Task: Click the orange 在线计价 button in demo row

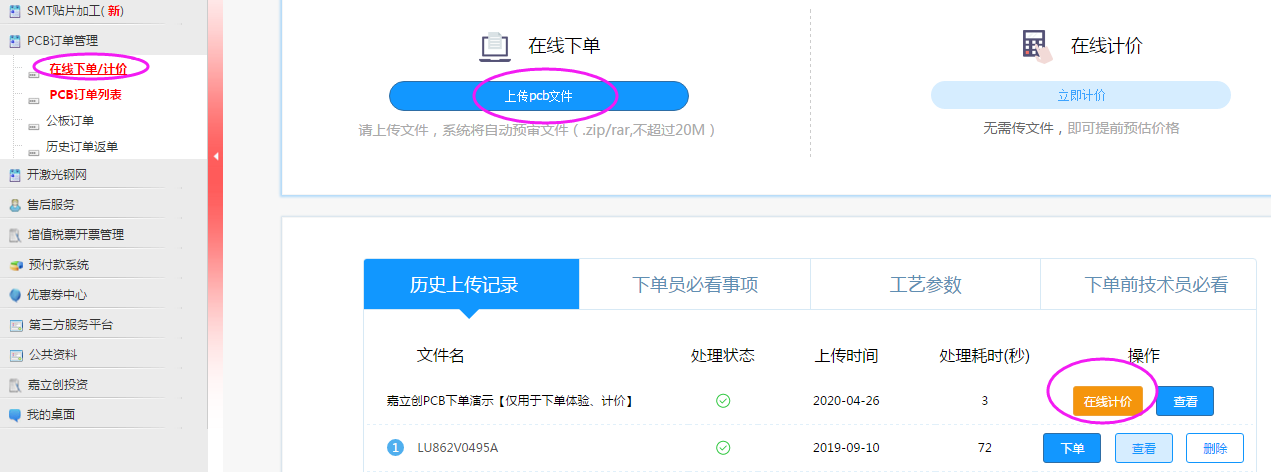Action: (x=1107, y=401)
